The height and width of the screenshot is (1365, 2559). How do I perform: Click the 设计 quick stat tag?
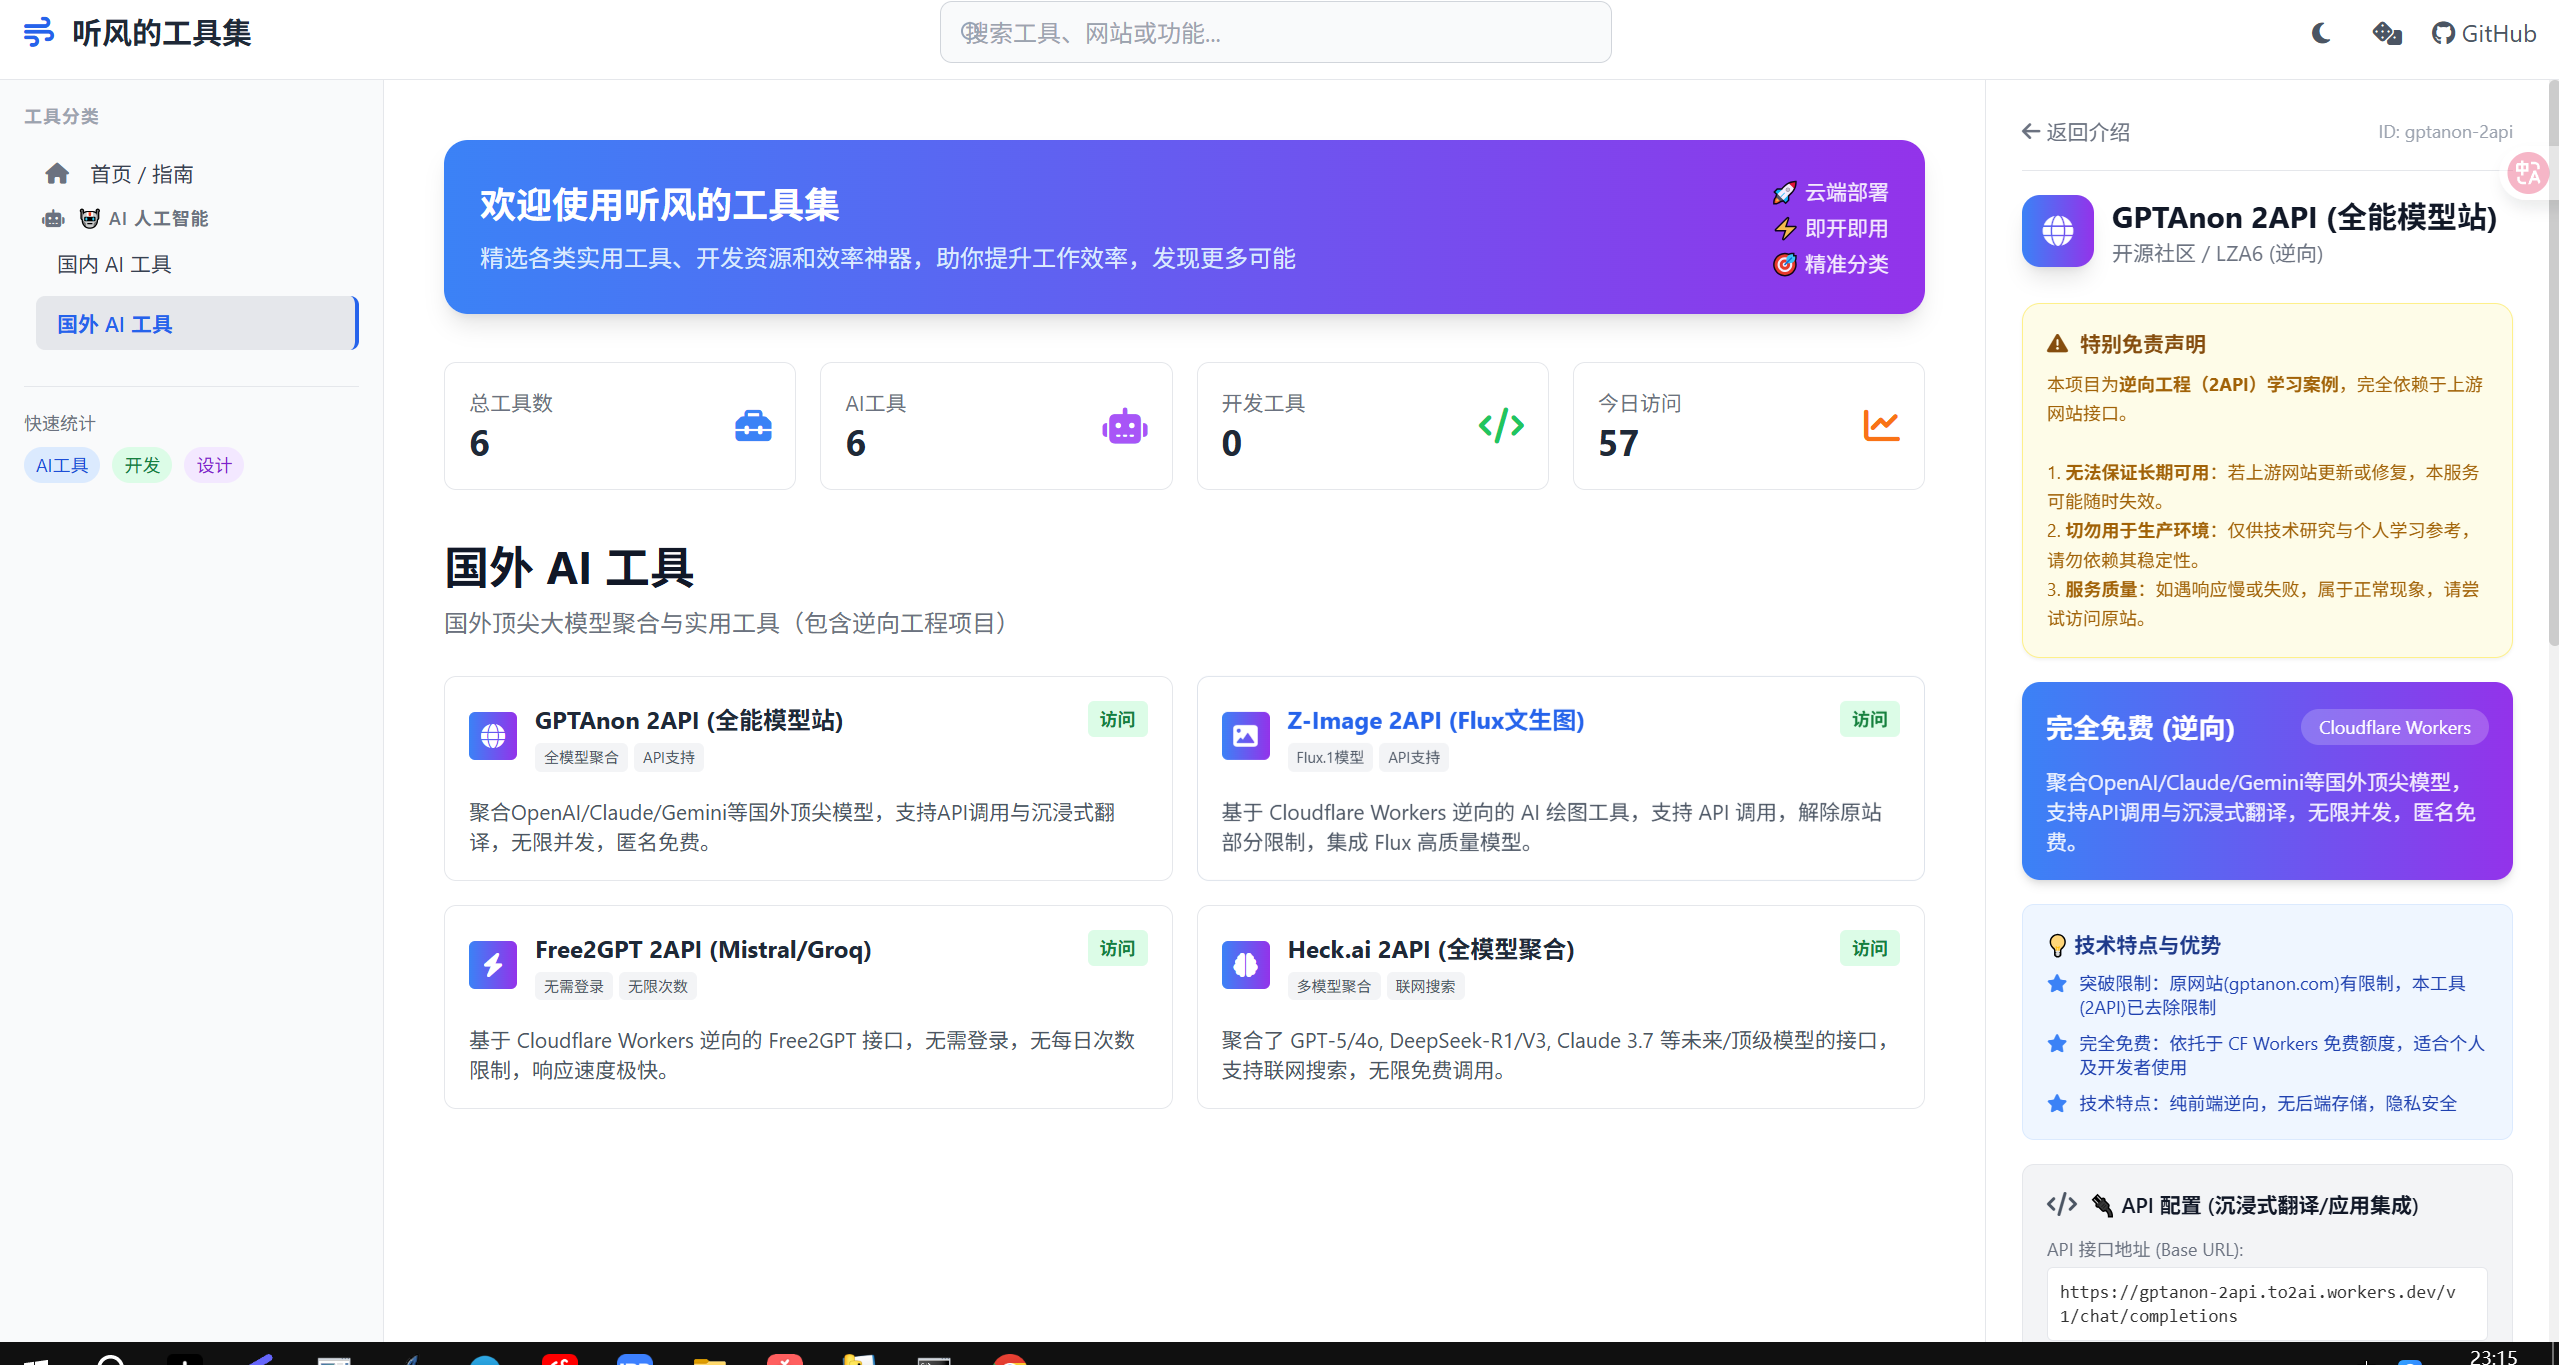pyautogui.click(x=214, y=465)
